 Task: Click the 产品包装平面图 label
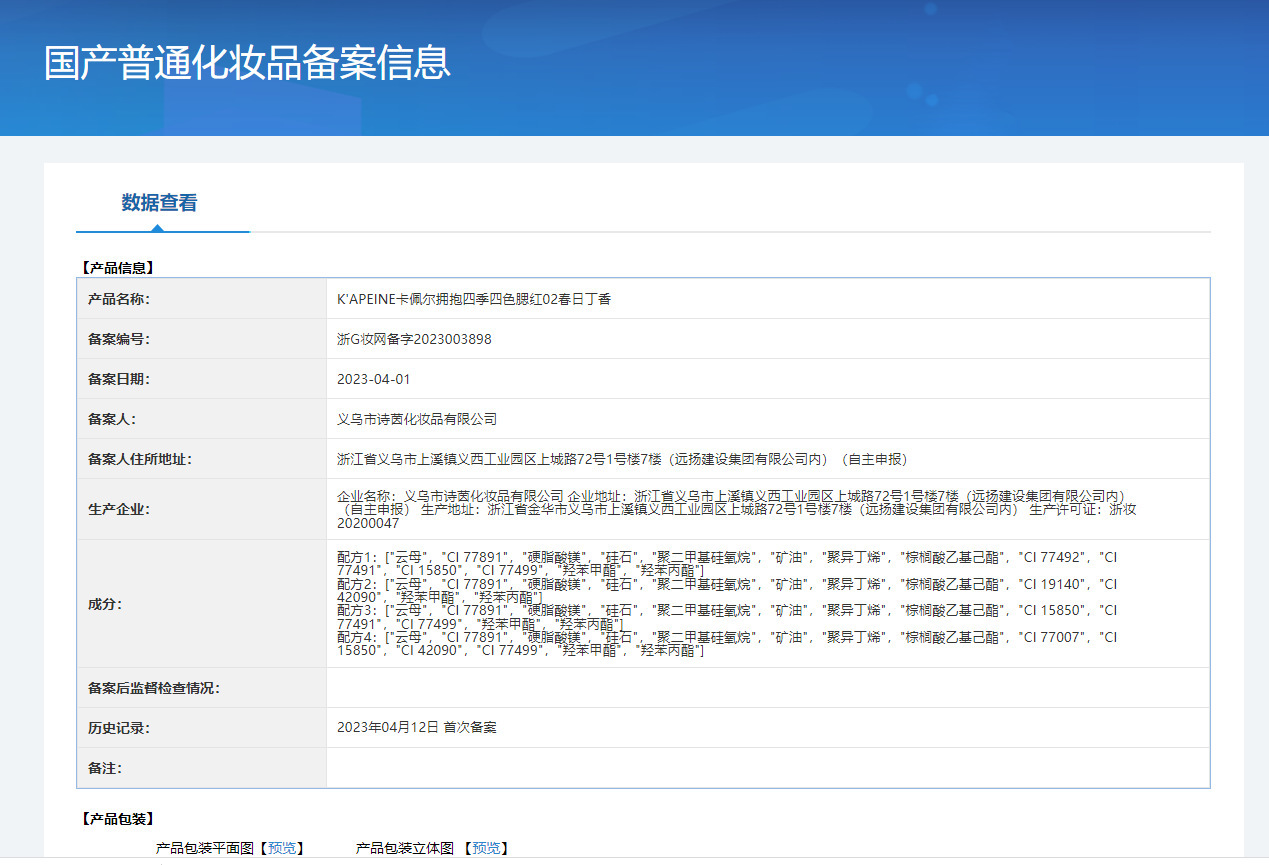point(206,848)
